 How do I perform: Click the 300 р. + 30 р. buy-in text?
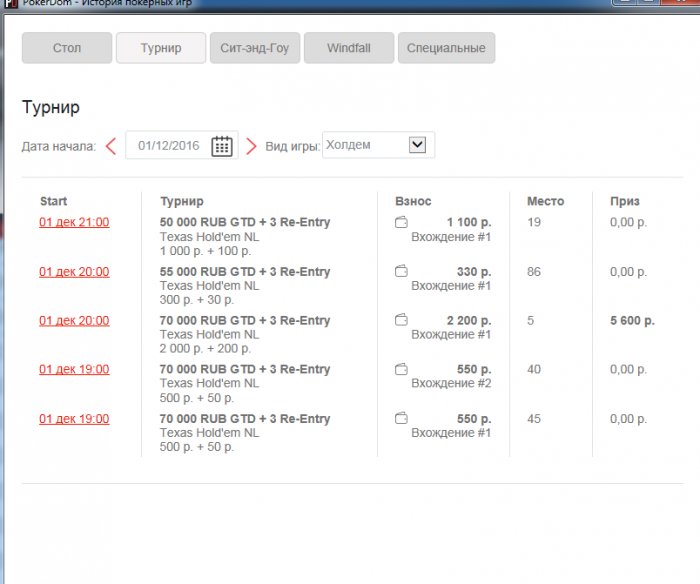[197, 300]
